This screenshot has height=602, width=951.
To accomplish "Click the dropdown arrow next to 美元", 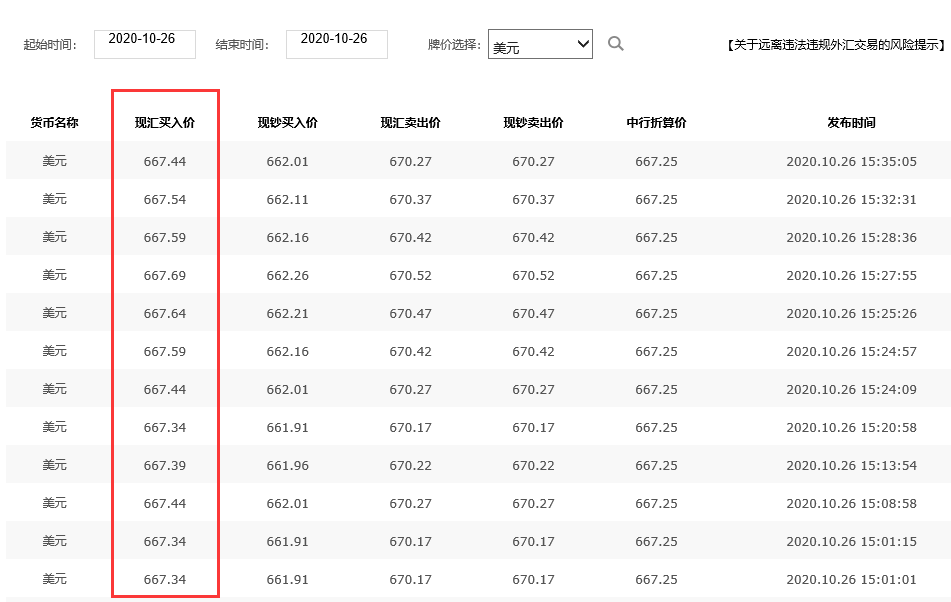I will 584,44.
